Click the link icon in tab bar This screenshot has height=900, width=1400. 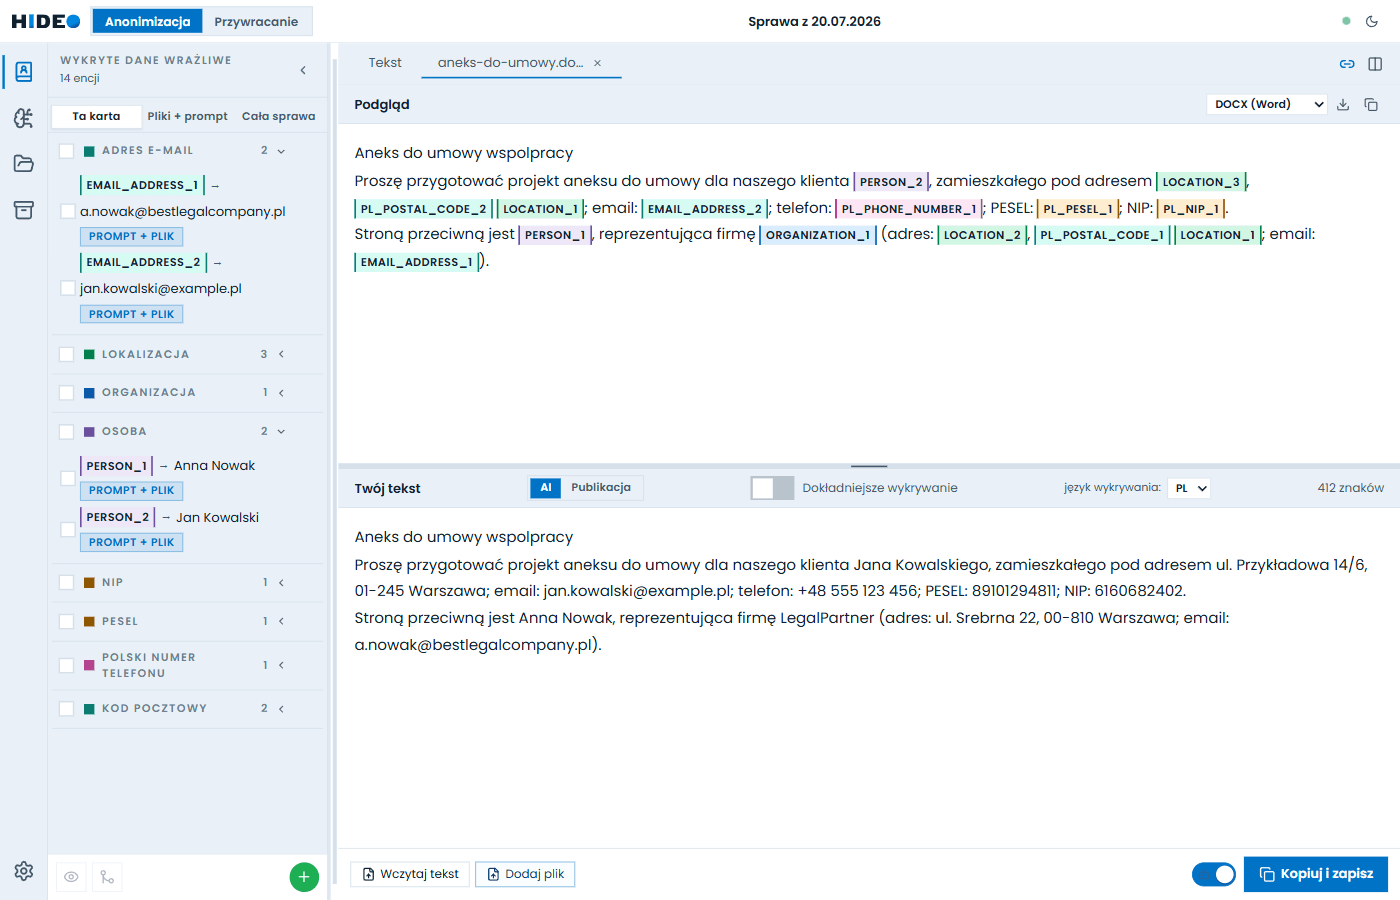tap(1347, 64)
